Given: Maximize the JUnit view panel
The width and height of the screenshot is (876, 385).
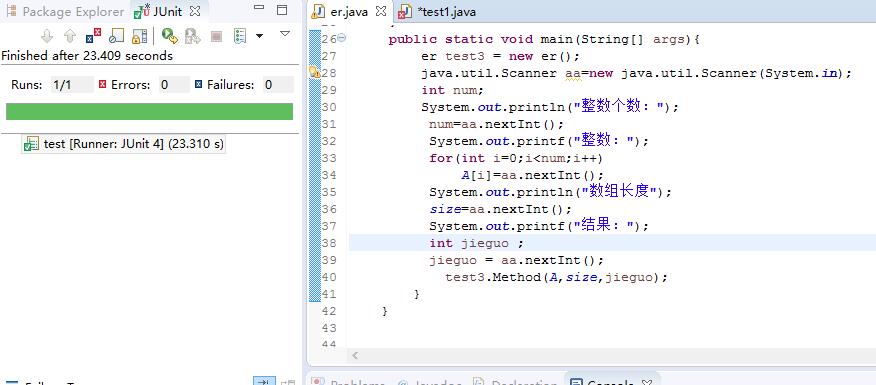Looking at the screenshot, I should click(x=282, y=9).
